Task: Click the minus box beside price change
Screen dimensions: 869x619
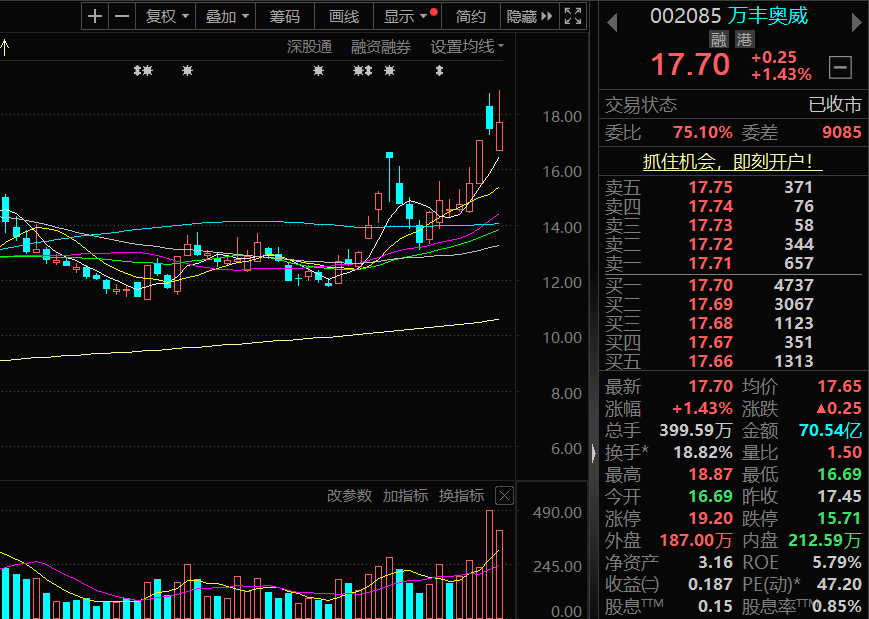Action: 840,68
